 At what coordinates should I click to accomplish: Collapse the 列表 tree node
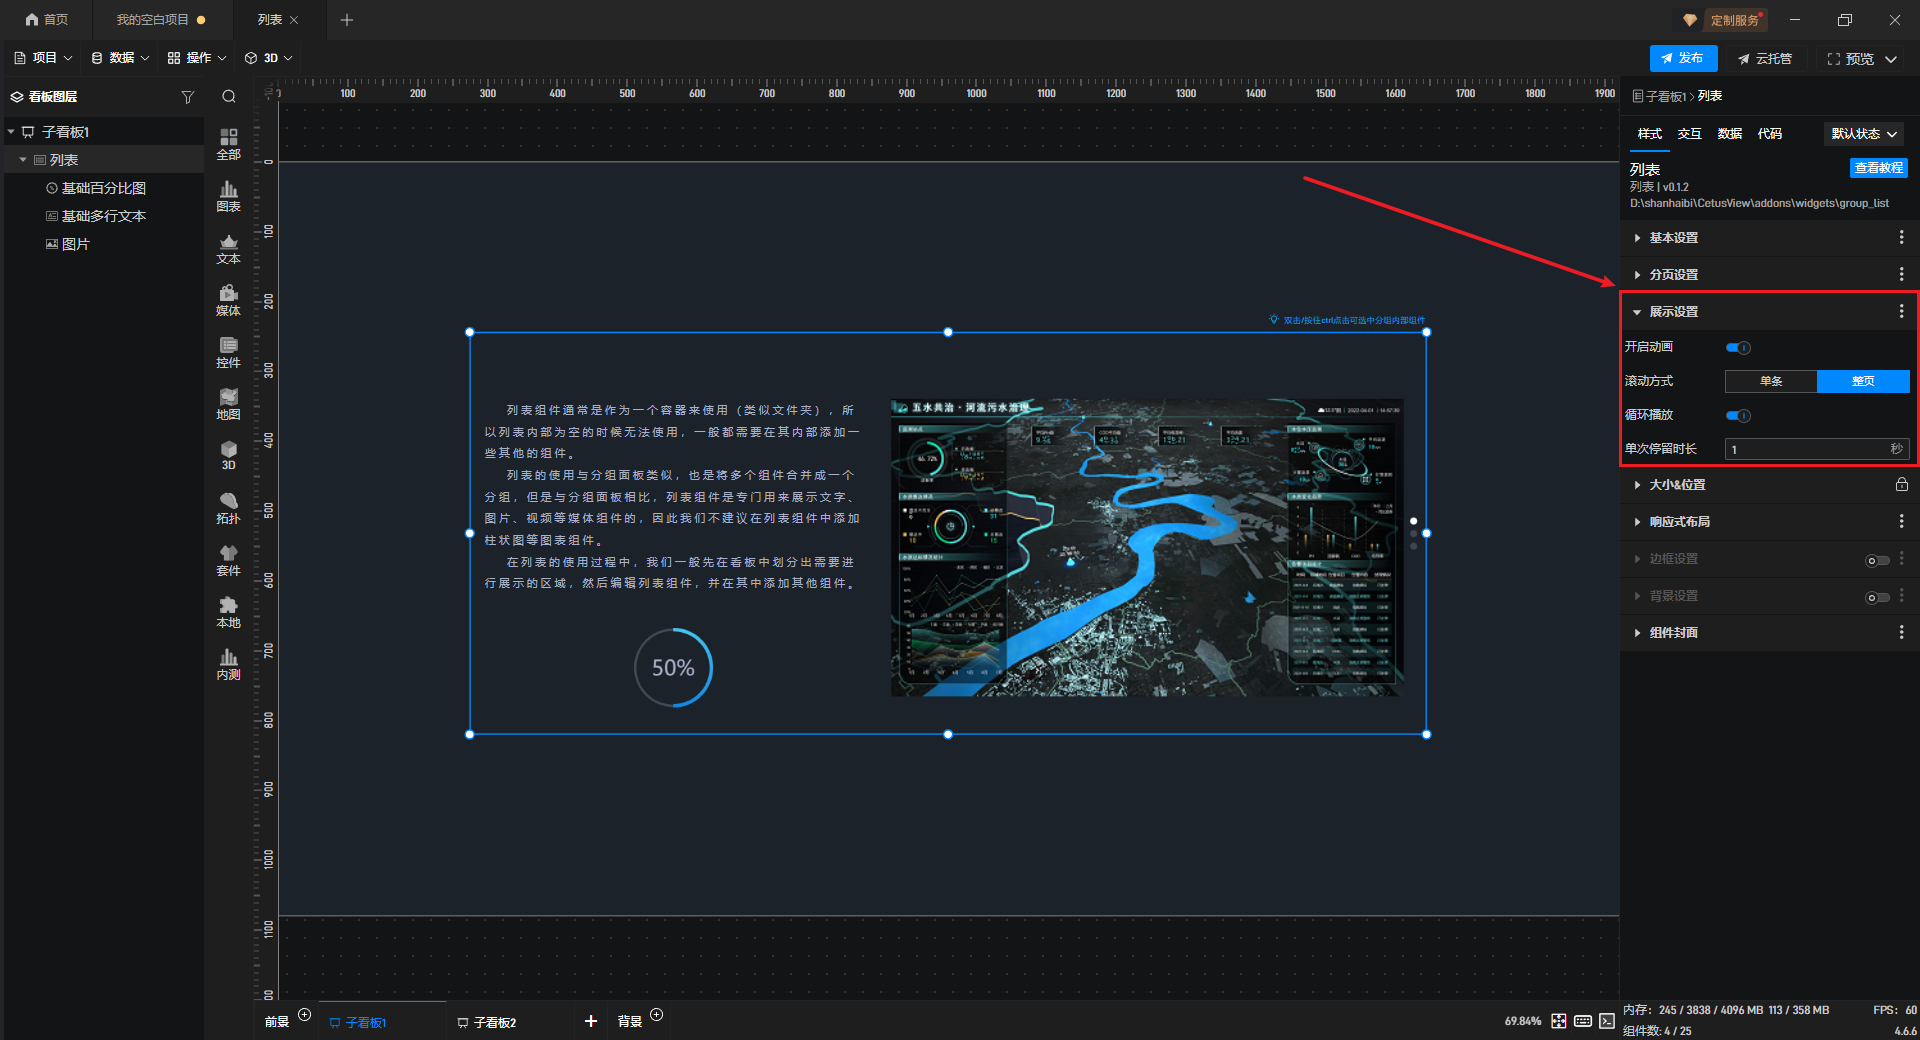coord(23,160)
